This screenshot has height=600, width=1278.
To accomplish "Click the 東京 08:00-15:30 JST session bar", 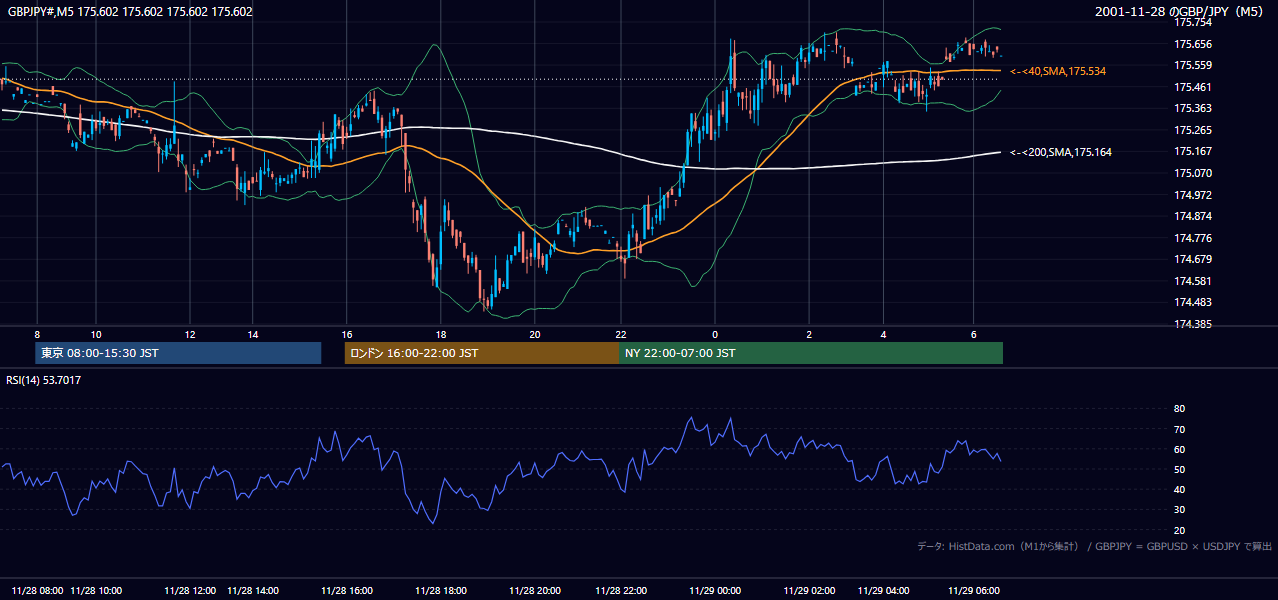I will (178, 353).
